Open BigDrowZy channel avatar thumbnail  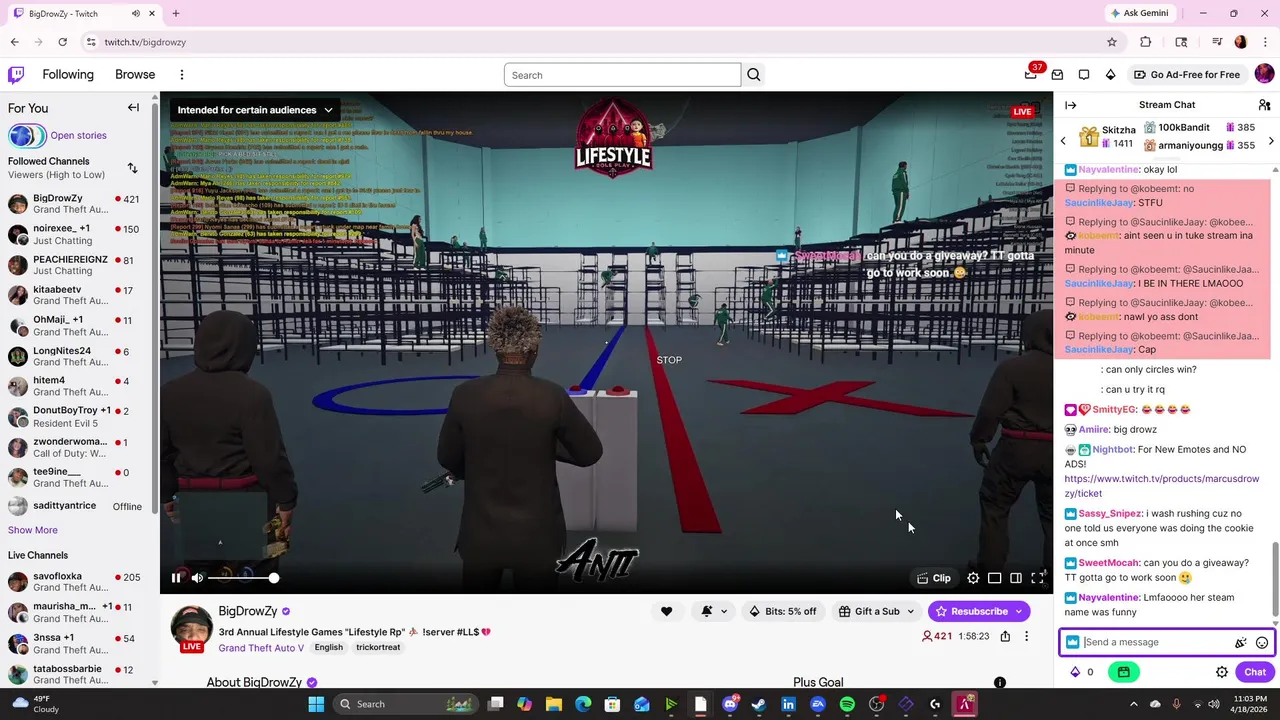tap(191, 628)
